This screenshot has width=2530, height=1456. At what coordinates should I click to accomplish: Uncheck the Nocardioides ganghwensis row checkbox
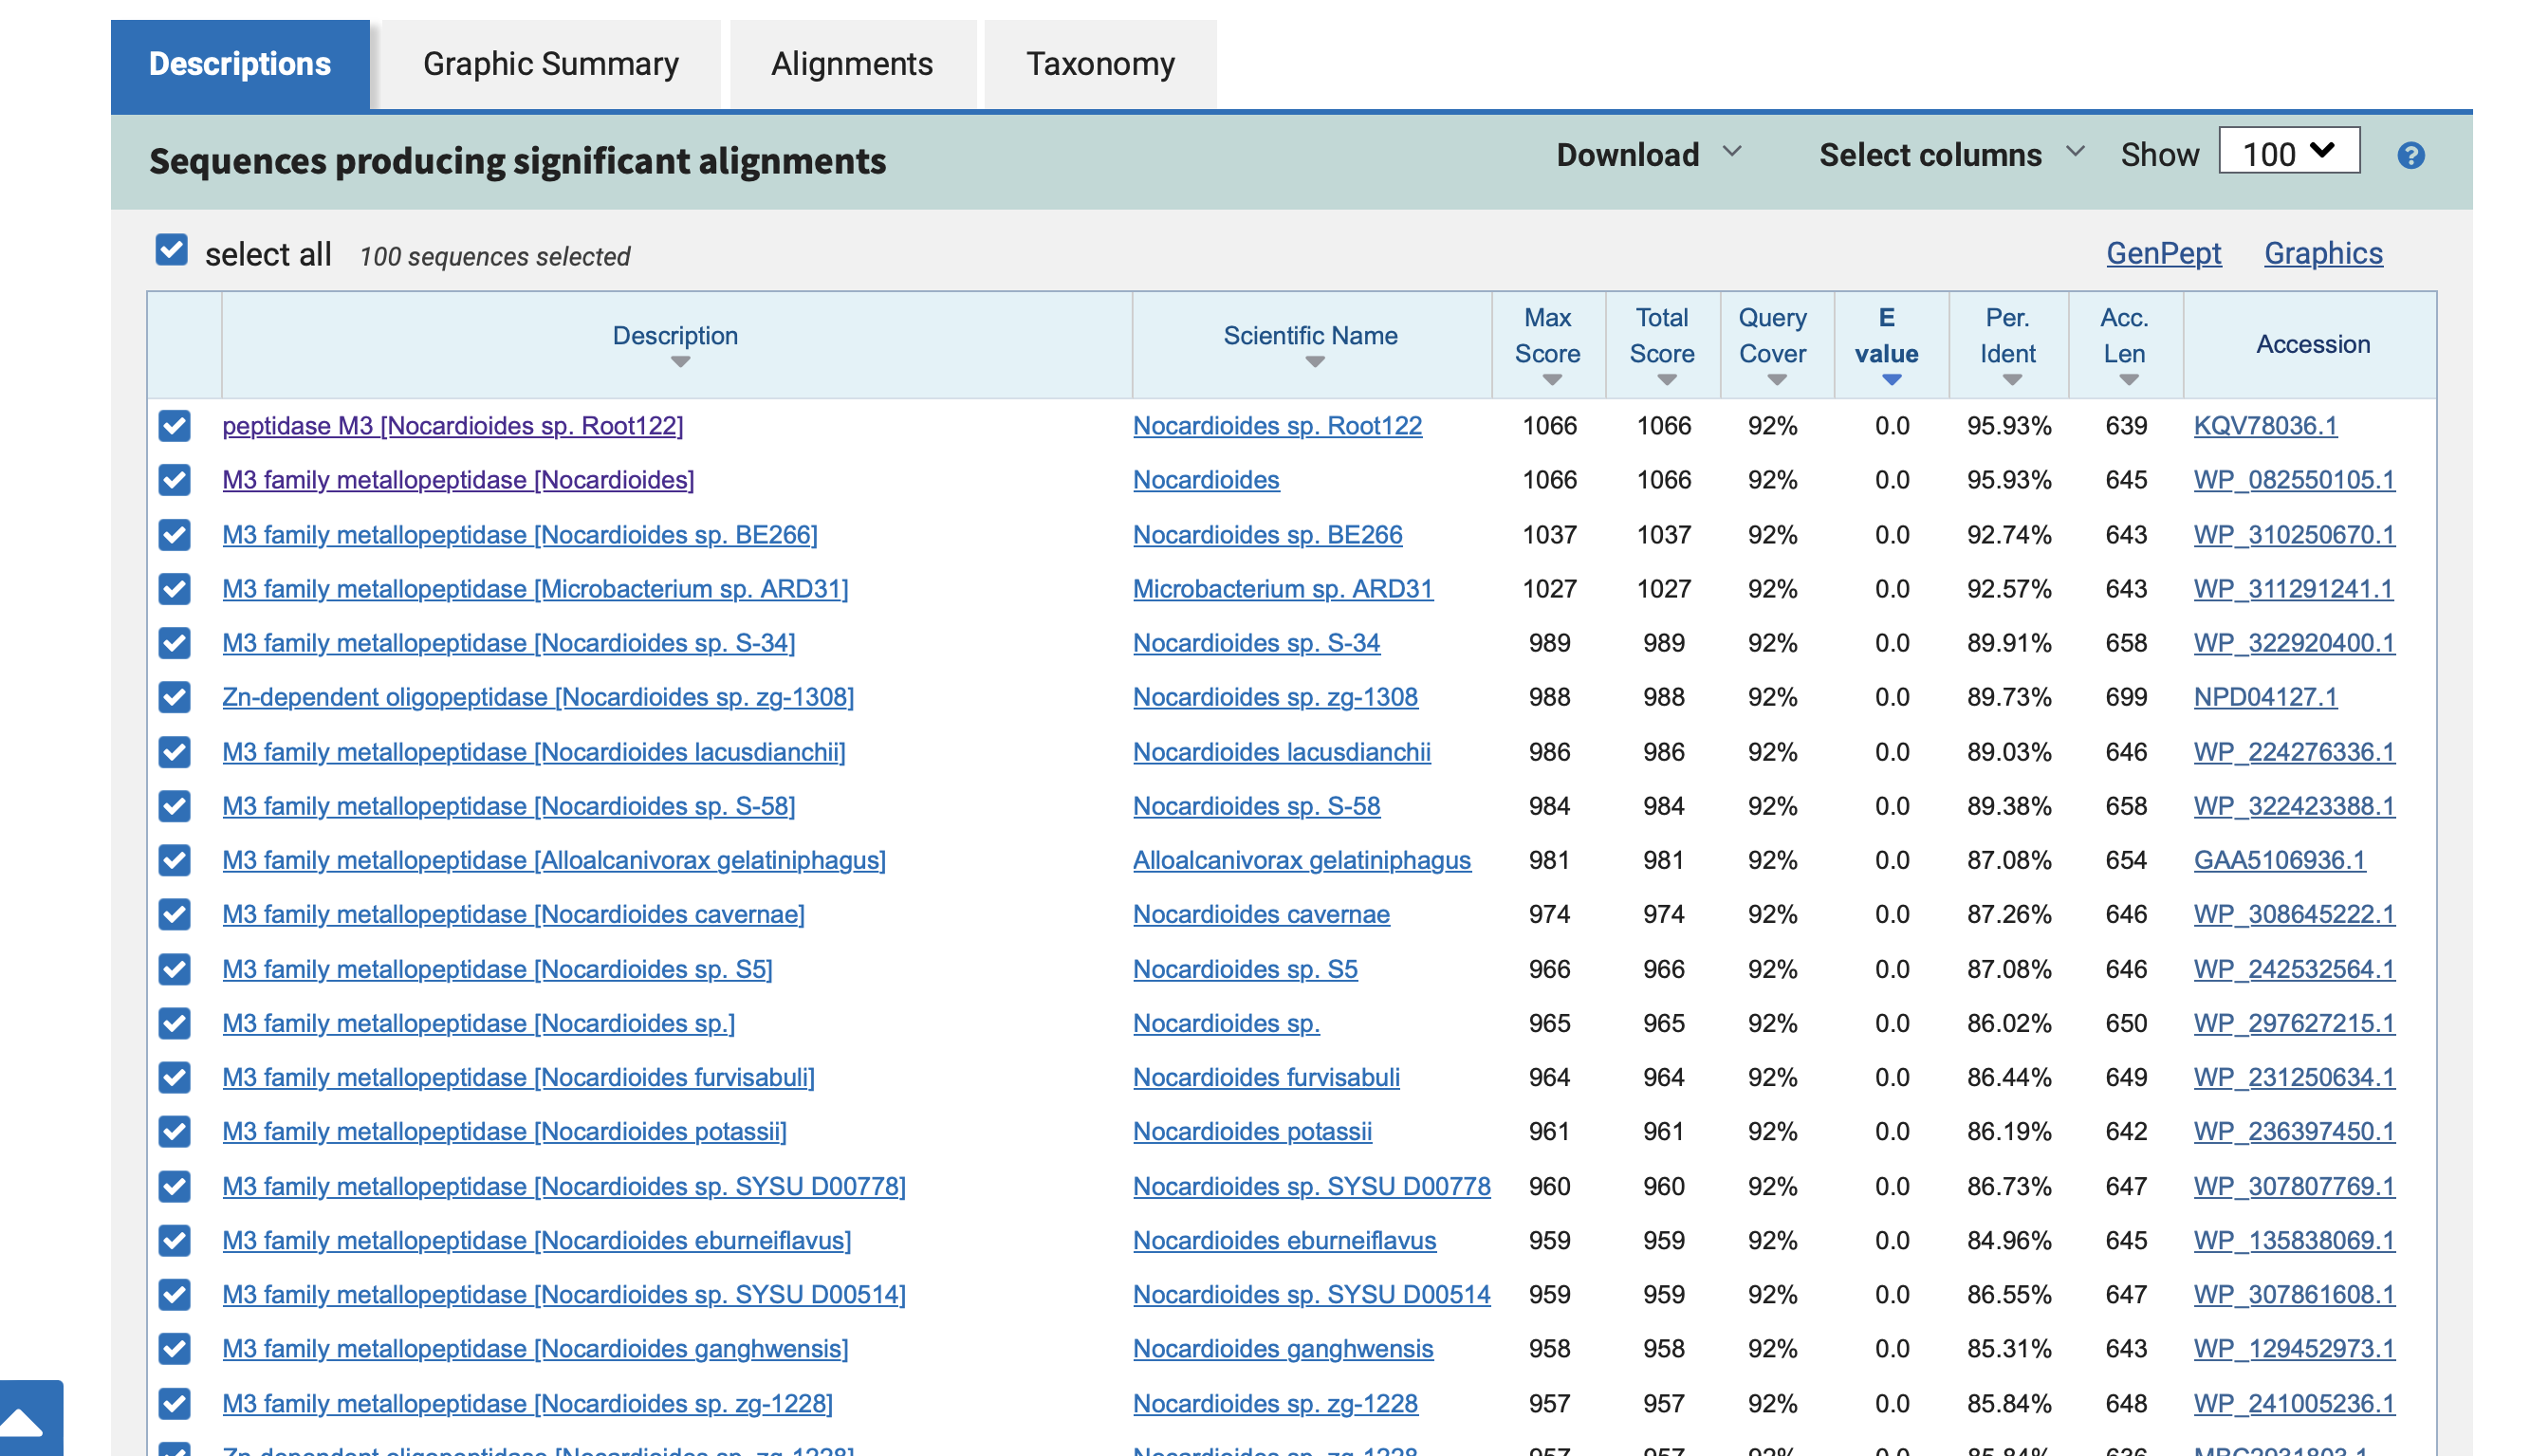click(x=174, y=1348)
